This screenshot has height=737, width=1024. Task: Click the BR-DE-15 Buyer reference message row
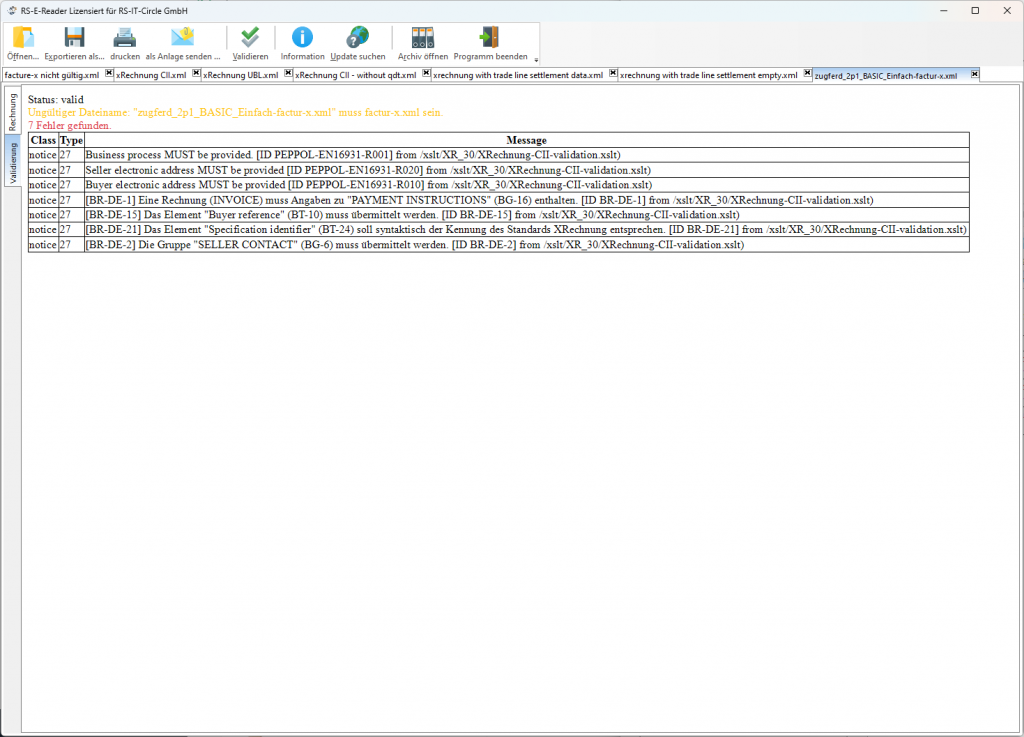click(412, 214)
